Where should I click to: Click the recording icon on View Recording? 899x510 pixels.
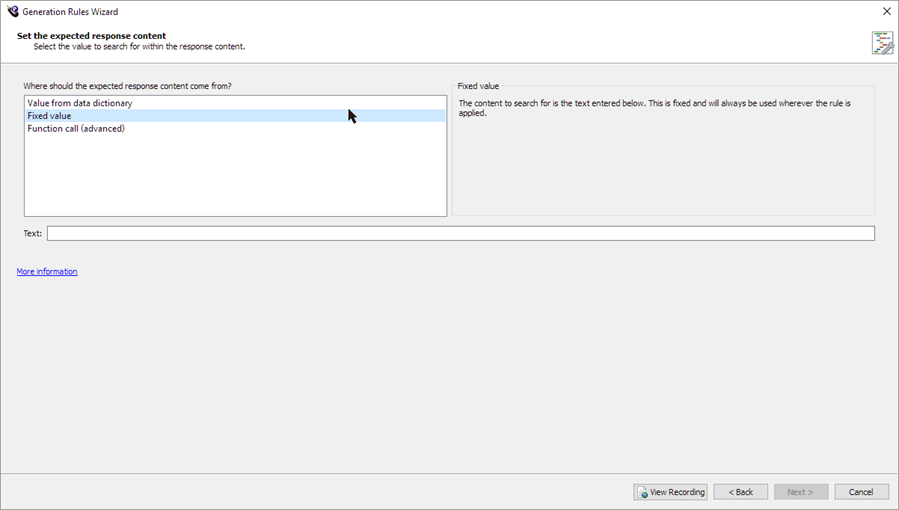point(642,492)
